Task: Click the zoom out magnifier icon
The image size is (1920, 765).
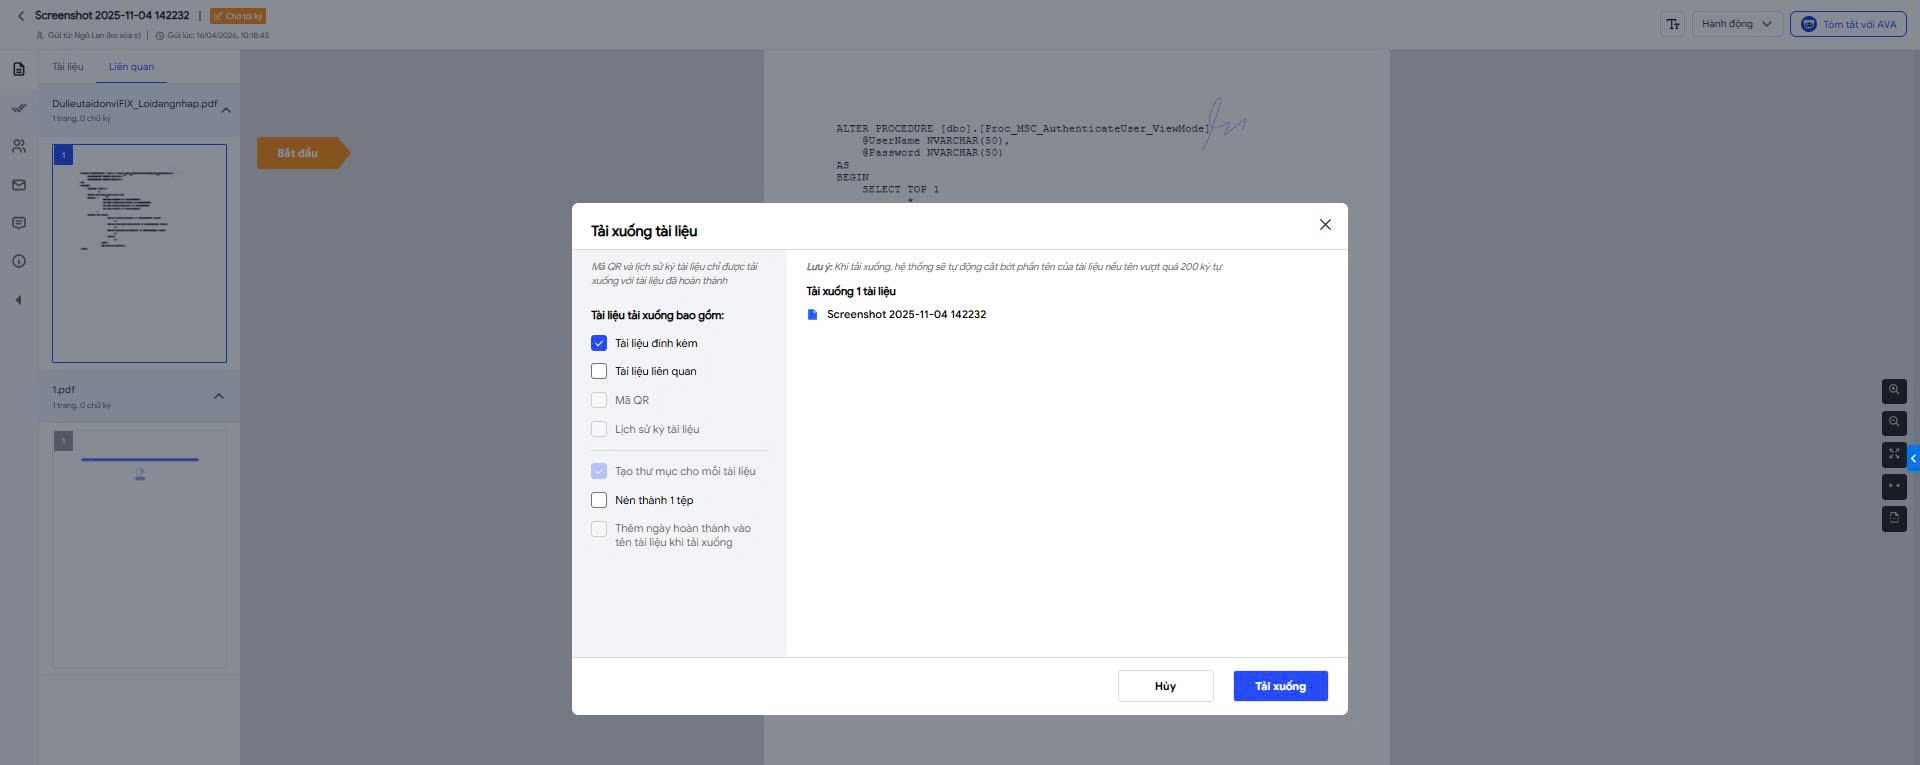Action: (x=1894, y=423)
